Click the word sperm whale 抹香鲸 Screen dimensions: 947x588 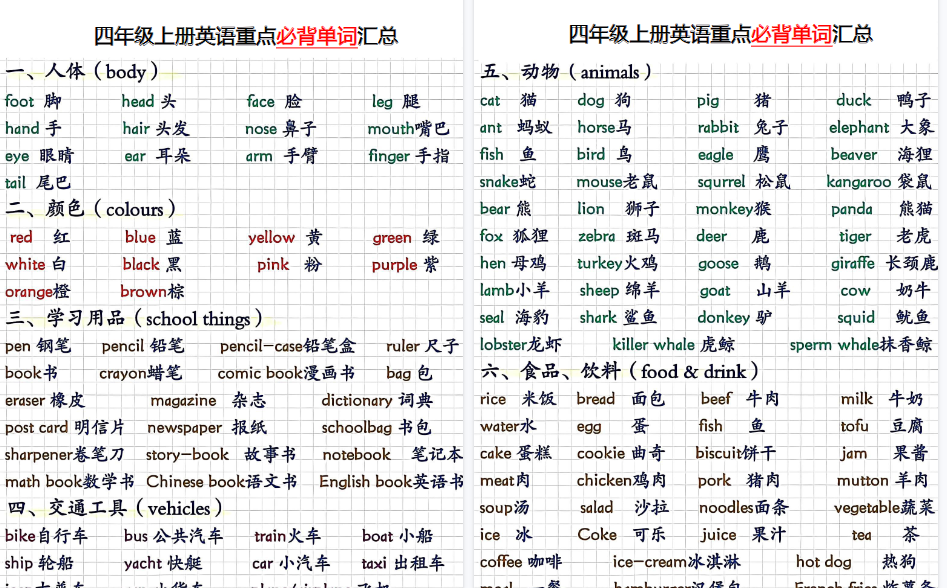click(862, 345)
